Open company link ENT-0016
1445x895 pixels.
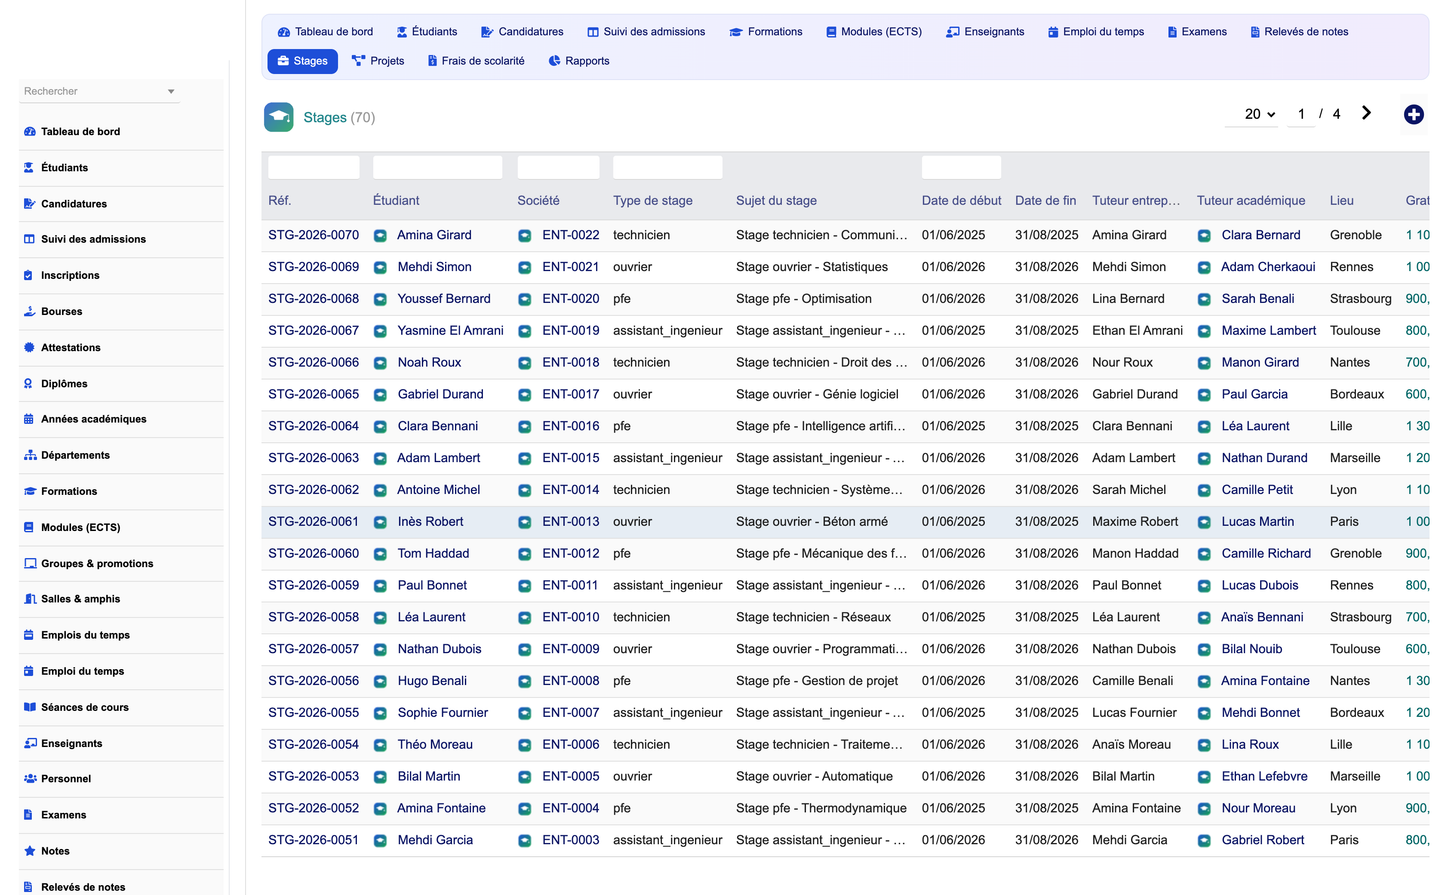tap(571, 426)
